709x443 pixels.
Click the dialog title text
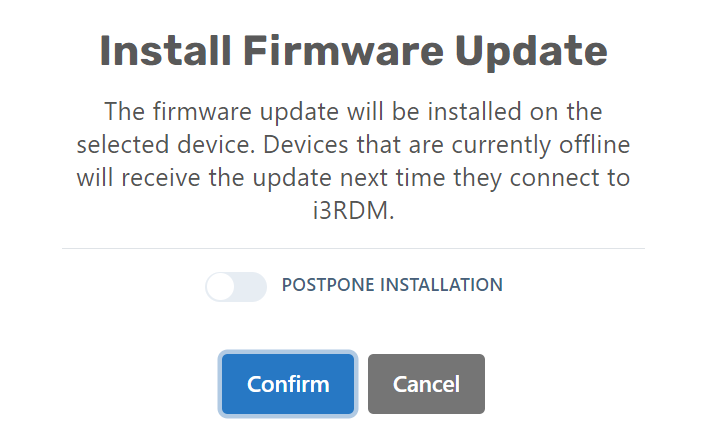tap(353, 51)
